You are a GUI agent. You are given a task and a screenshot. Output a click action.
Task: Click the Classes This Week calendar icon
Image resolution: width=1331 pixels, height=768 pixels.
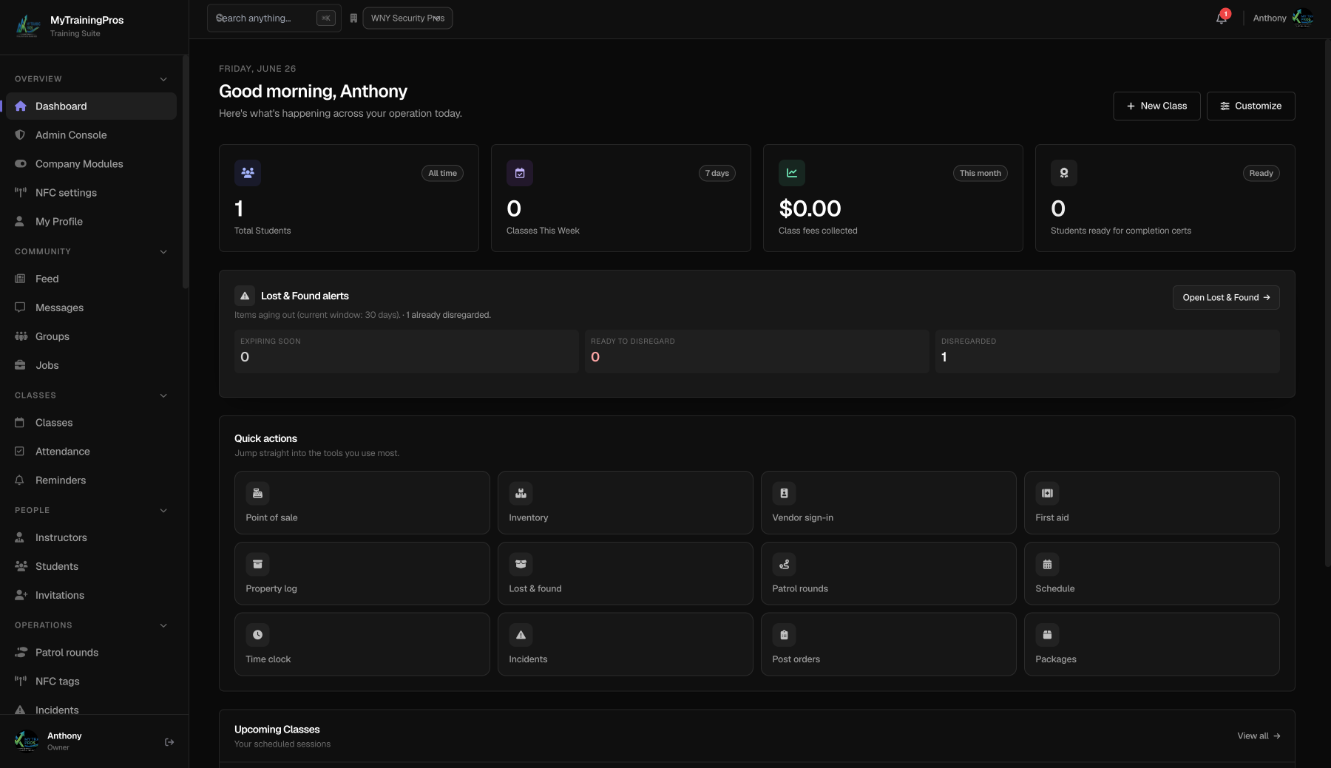[x=520, y=173]
